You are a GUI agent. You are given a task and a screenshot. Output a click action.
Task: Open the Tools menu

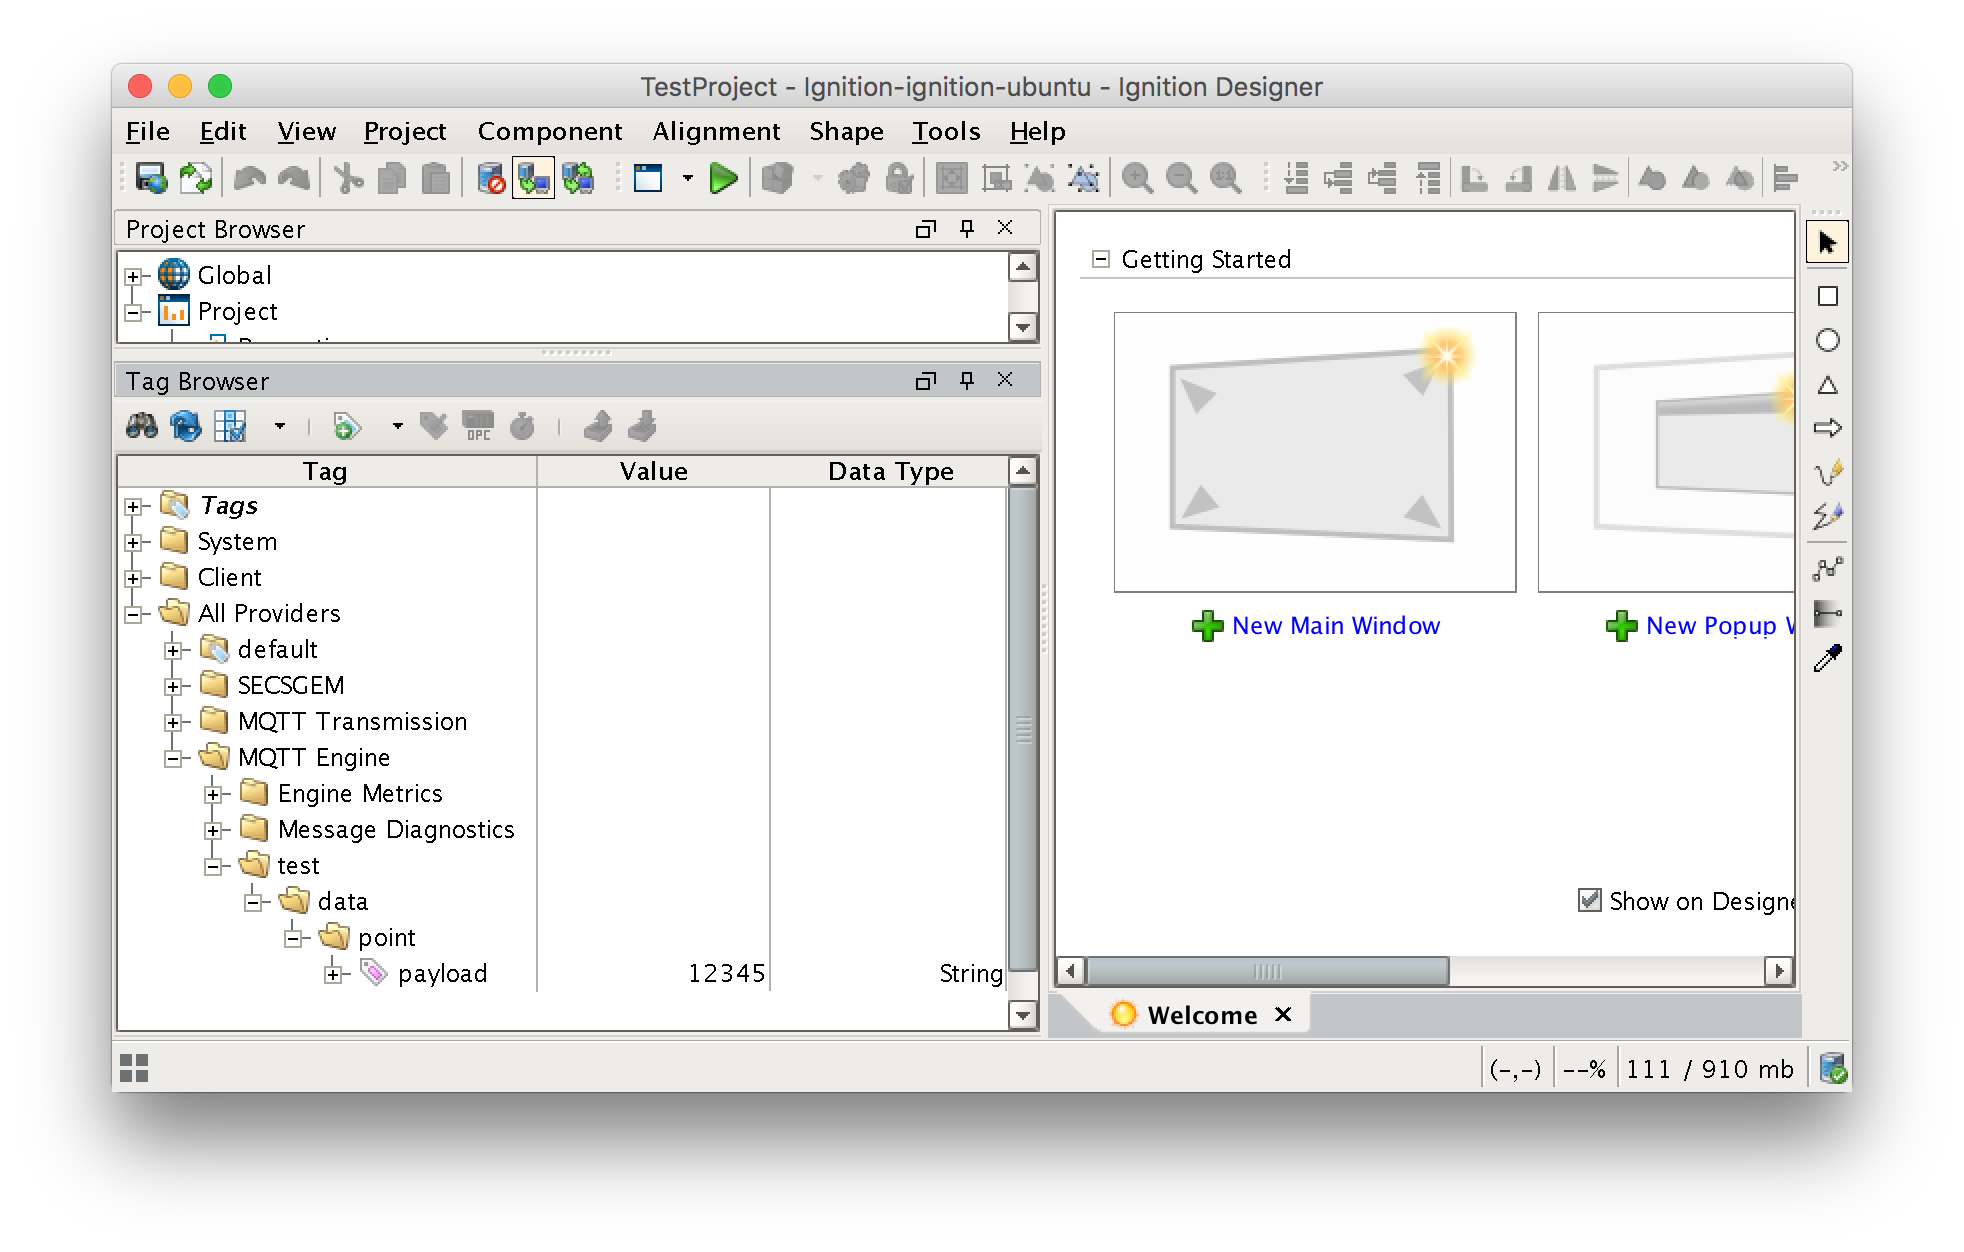946,131
